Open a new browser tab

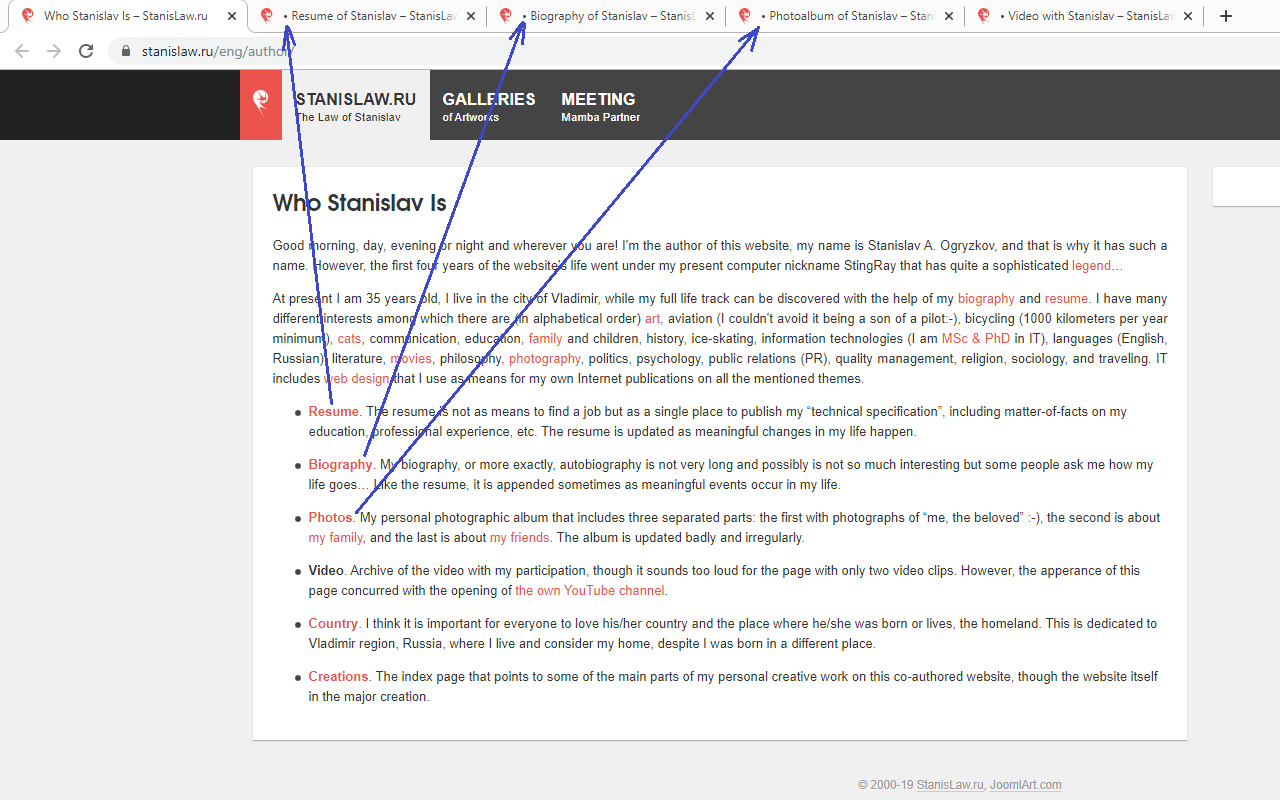pos(1226,16)
